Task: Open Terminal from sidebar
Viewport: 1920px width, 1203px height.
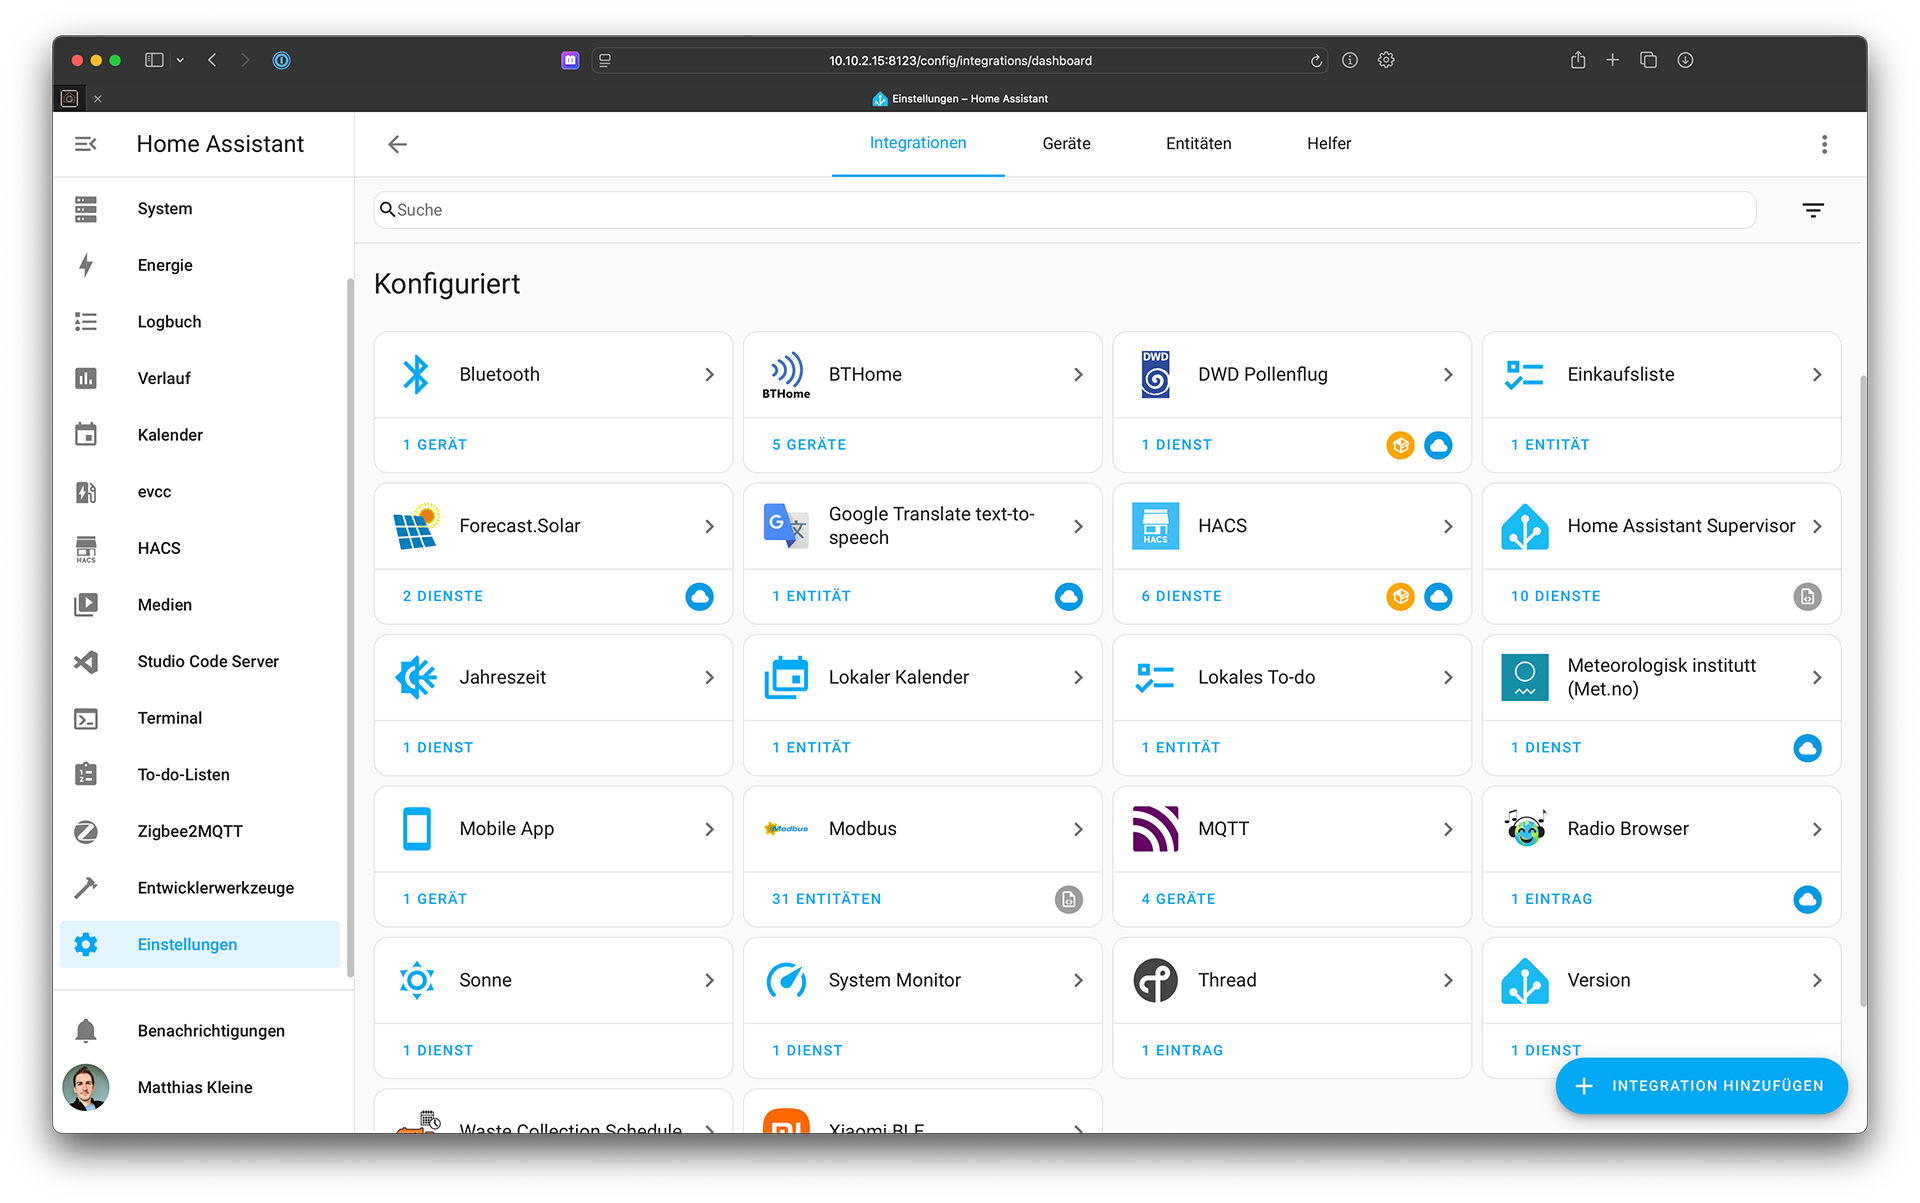Action: tap(200, 718)
